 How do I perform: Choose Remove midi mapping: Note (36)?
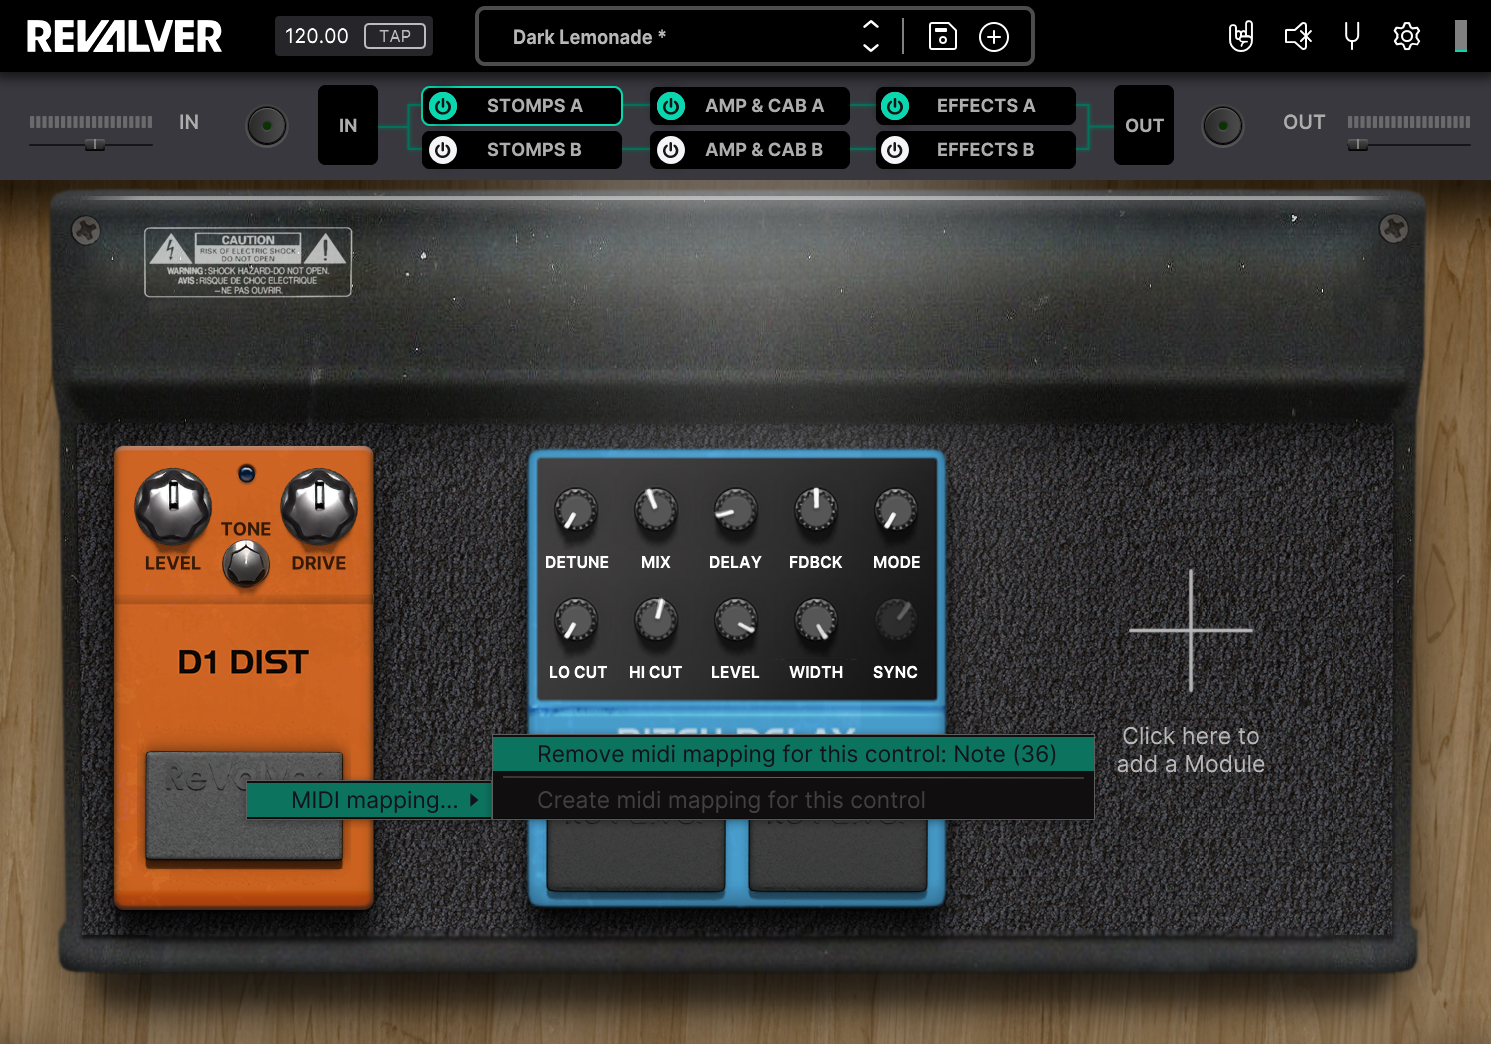pyautogui.click(x=794, y=754)
